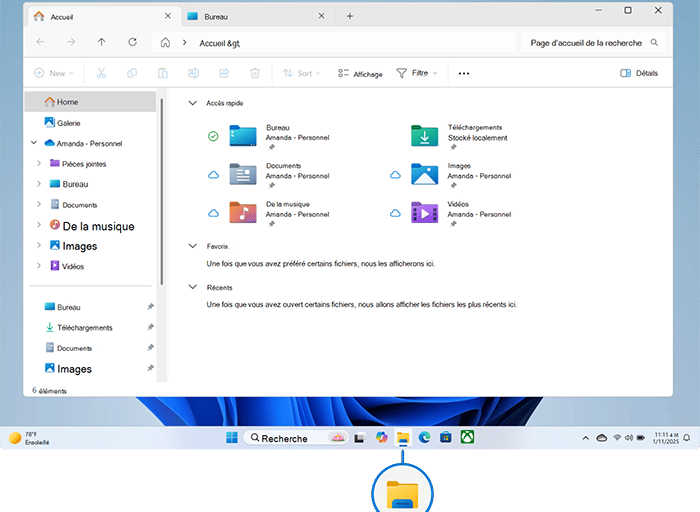Unpin Téléchargements in the sidebar pinned list
This screenshot has width=700, height=512.
tap(150, 327)
